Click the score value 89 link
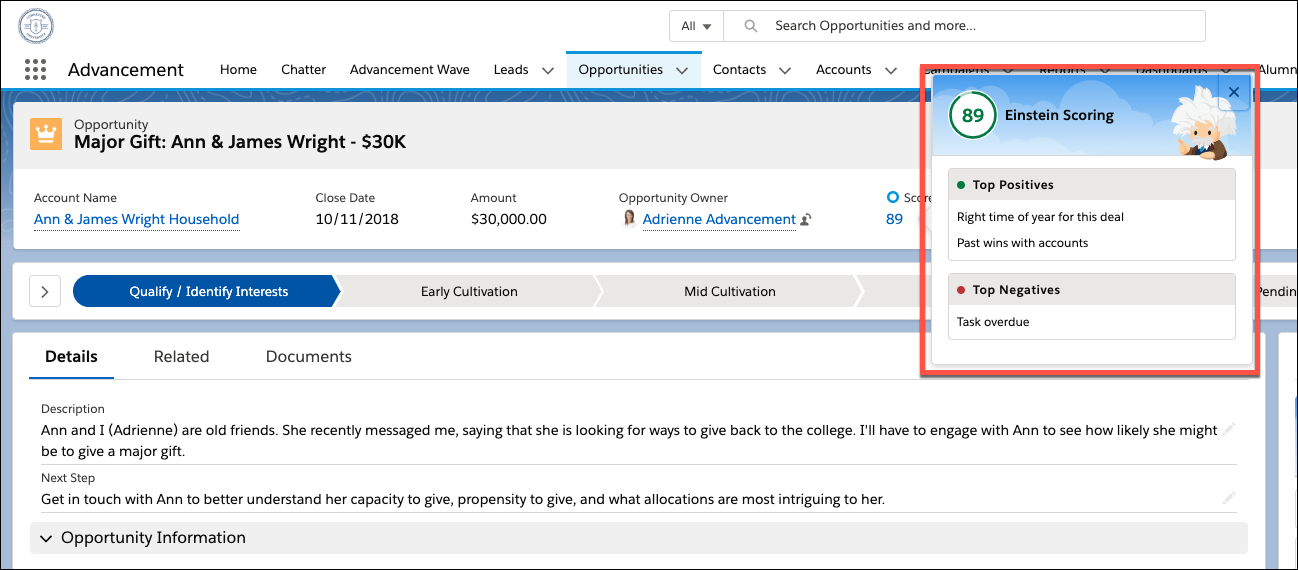Viewport: 1298px width, 570px height. click(x=894, y=219)
